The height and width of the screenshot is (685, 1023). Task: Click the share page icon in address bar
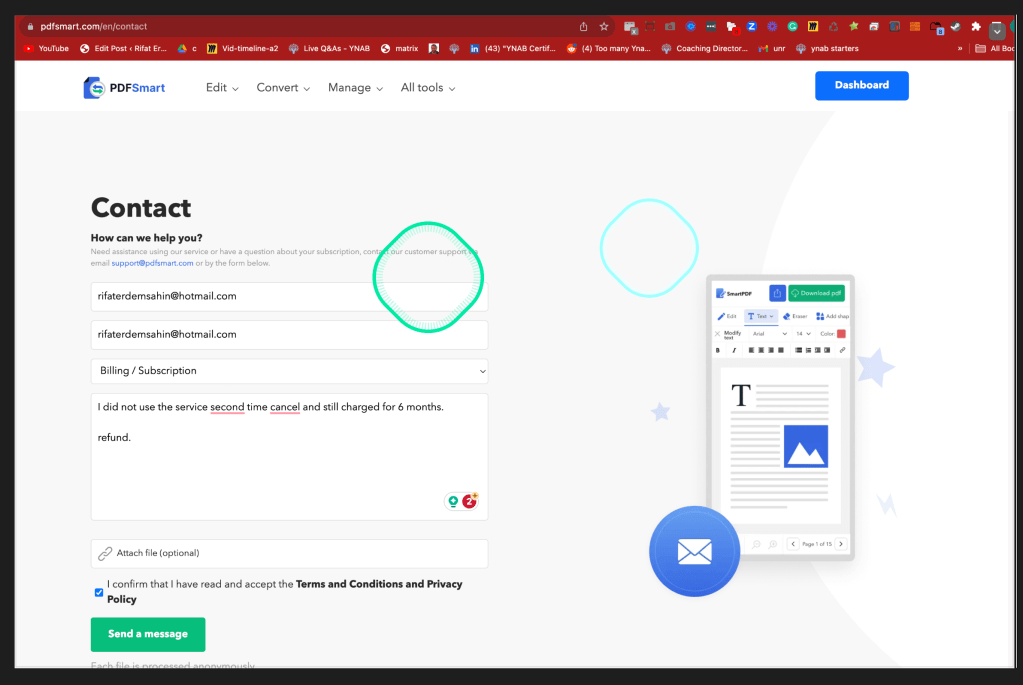pos(583,27)
